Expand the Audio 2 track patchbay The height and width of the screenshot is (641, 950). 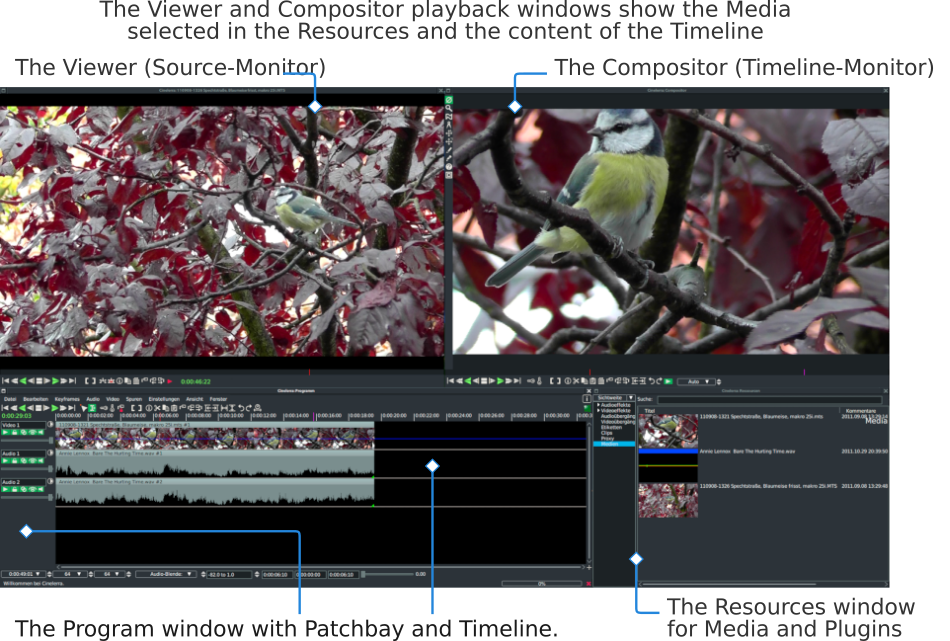(50, 481)
